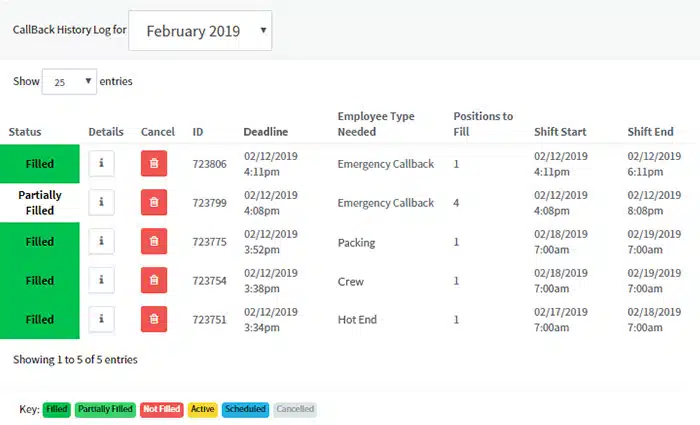Click ID value 723751
The height and width of the screenshot is (425, 700).
209,319
